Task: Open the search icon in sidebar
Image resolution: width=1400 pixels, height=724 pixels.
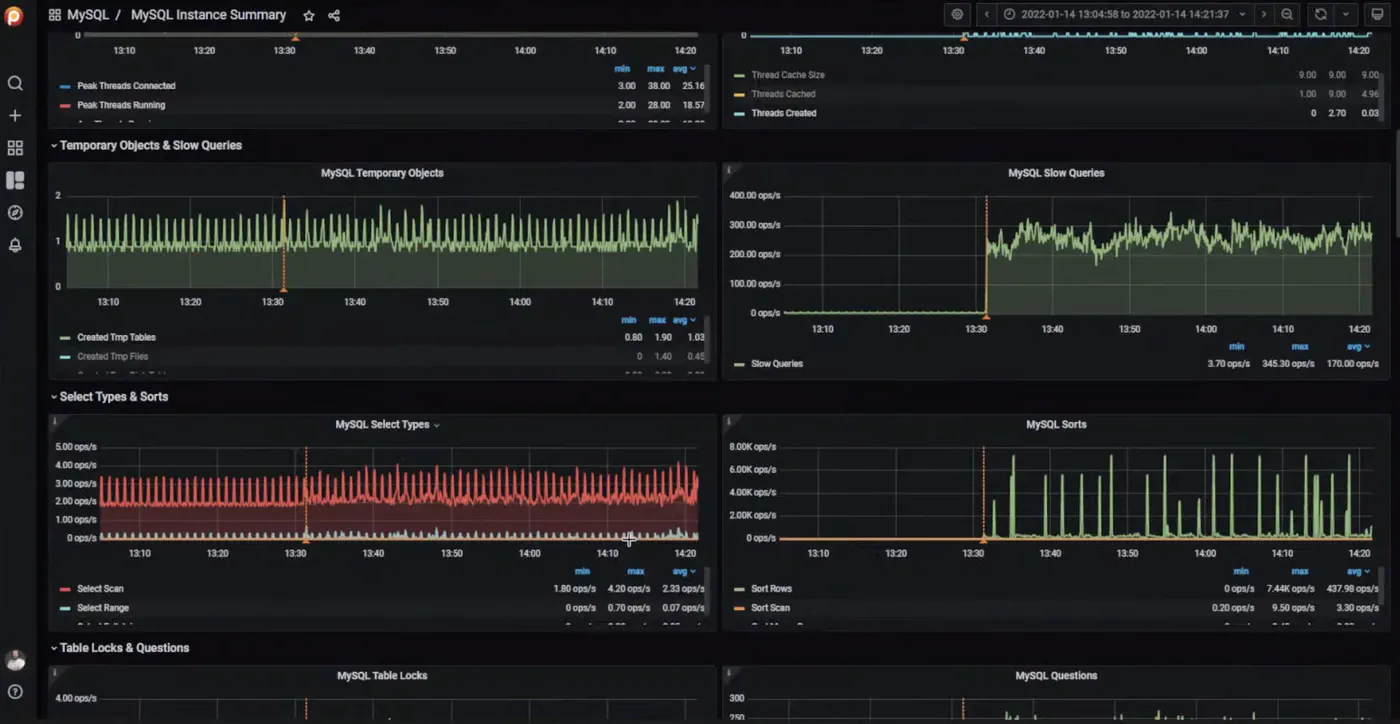Action: 15,83
